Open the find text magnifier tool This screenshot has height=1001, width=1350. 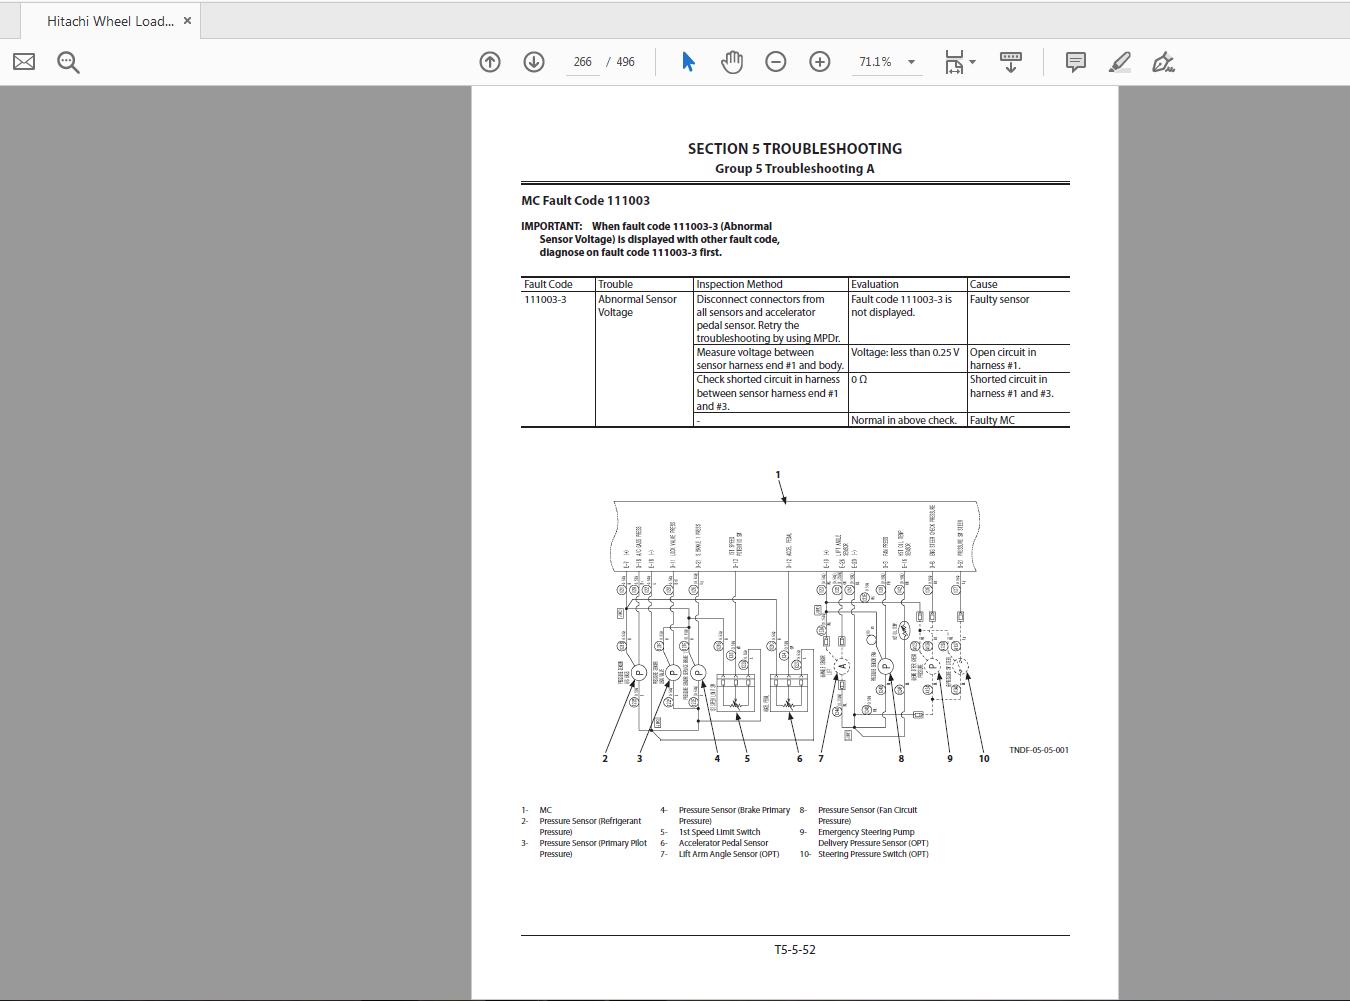[x=68, y=62]
